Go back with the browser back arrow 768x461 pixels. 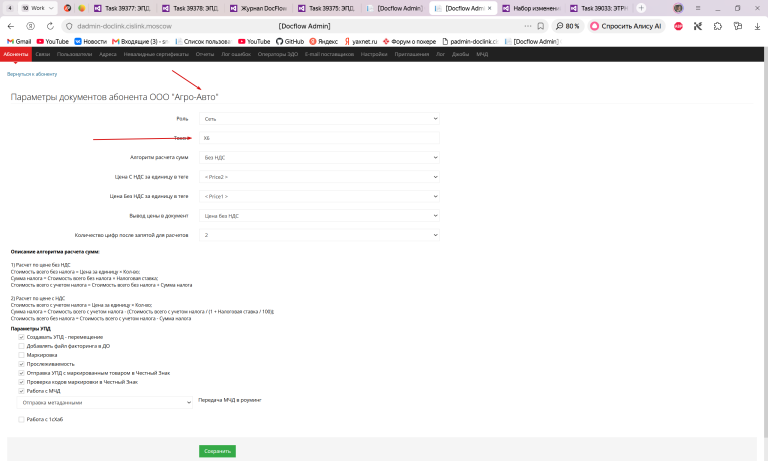(11, 26)
